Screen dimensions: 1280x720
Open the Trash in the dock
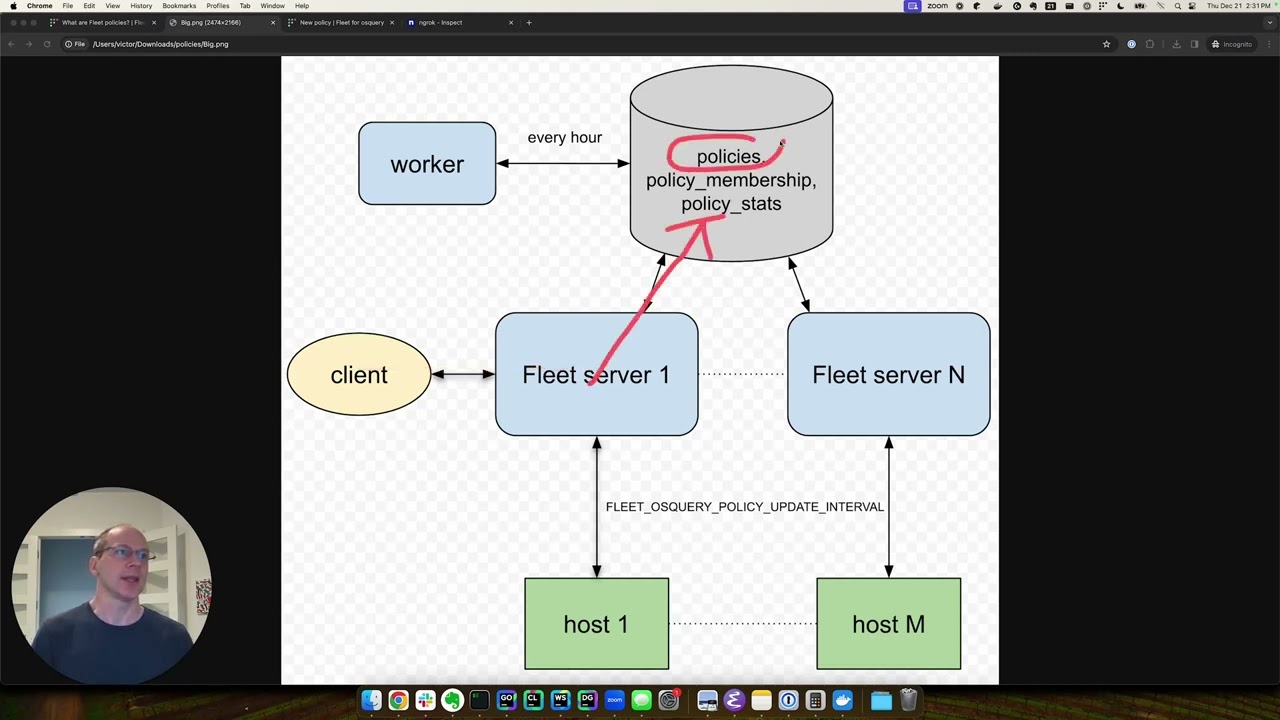908,700
